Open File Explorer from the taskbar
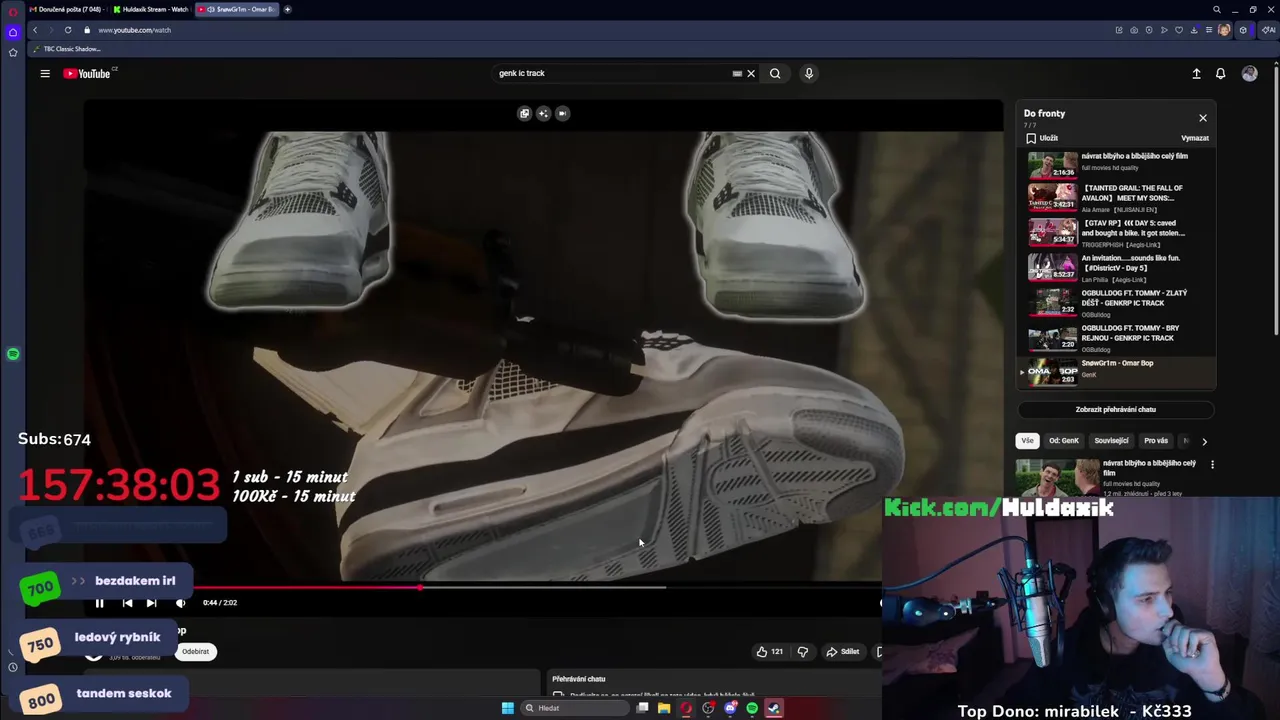 click(x=663, y=708)
